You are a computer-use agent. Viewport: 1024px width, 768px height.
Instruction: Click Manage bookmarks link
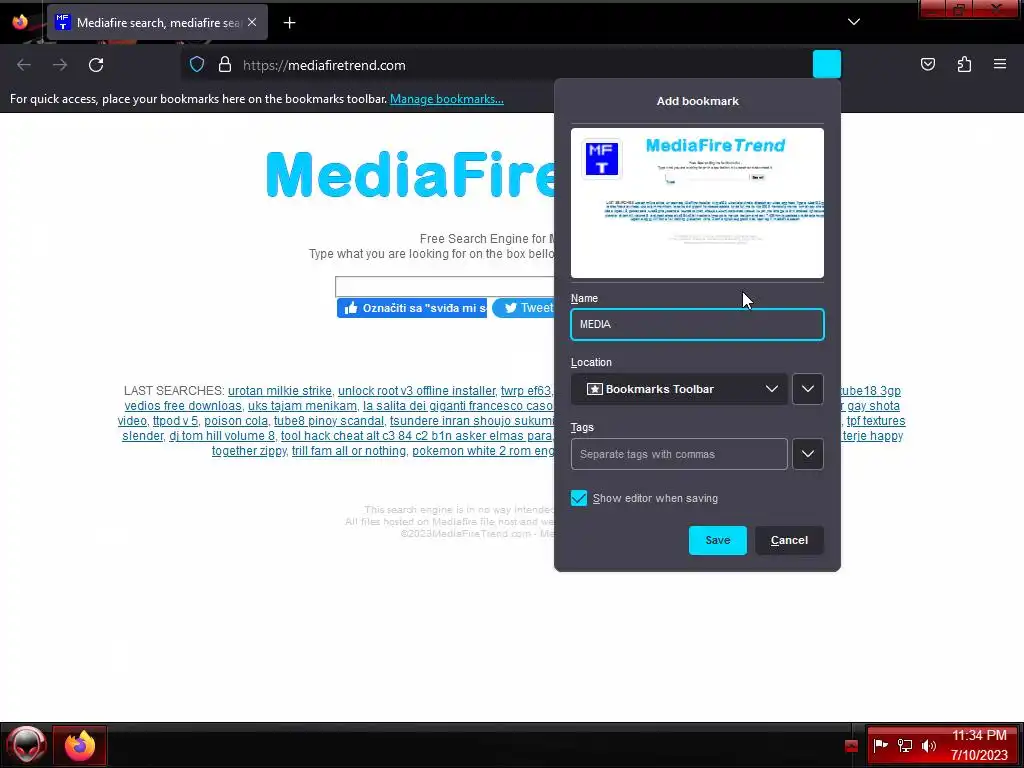point(447,99)
